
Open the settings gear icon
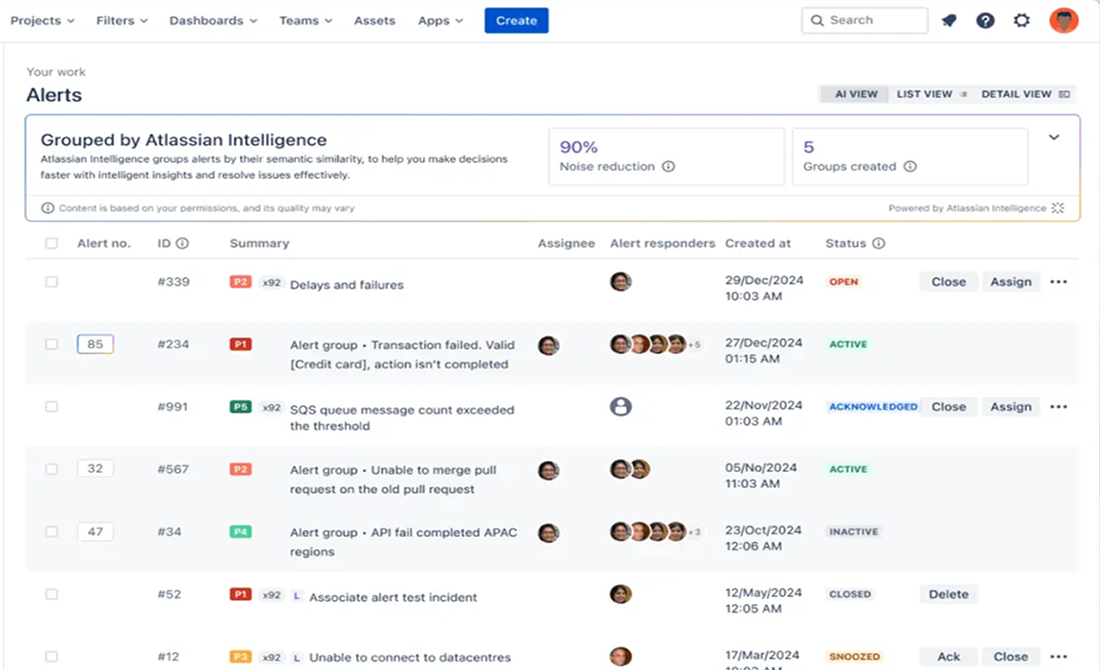click(x=1021, y=20)
